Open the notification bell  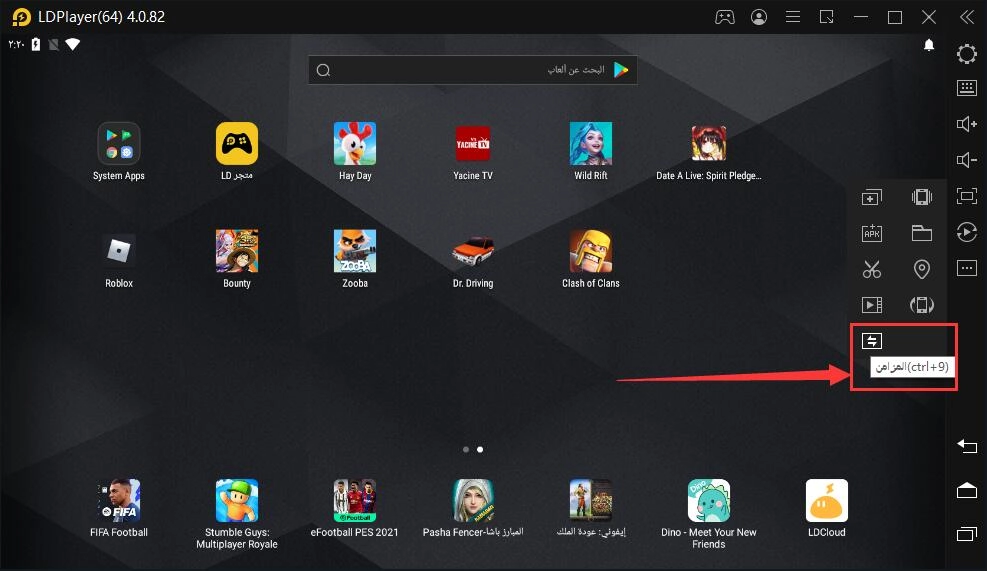click(x=929, y=45)
